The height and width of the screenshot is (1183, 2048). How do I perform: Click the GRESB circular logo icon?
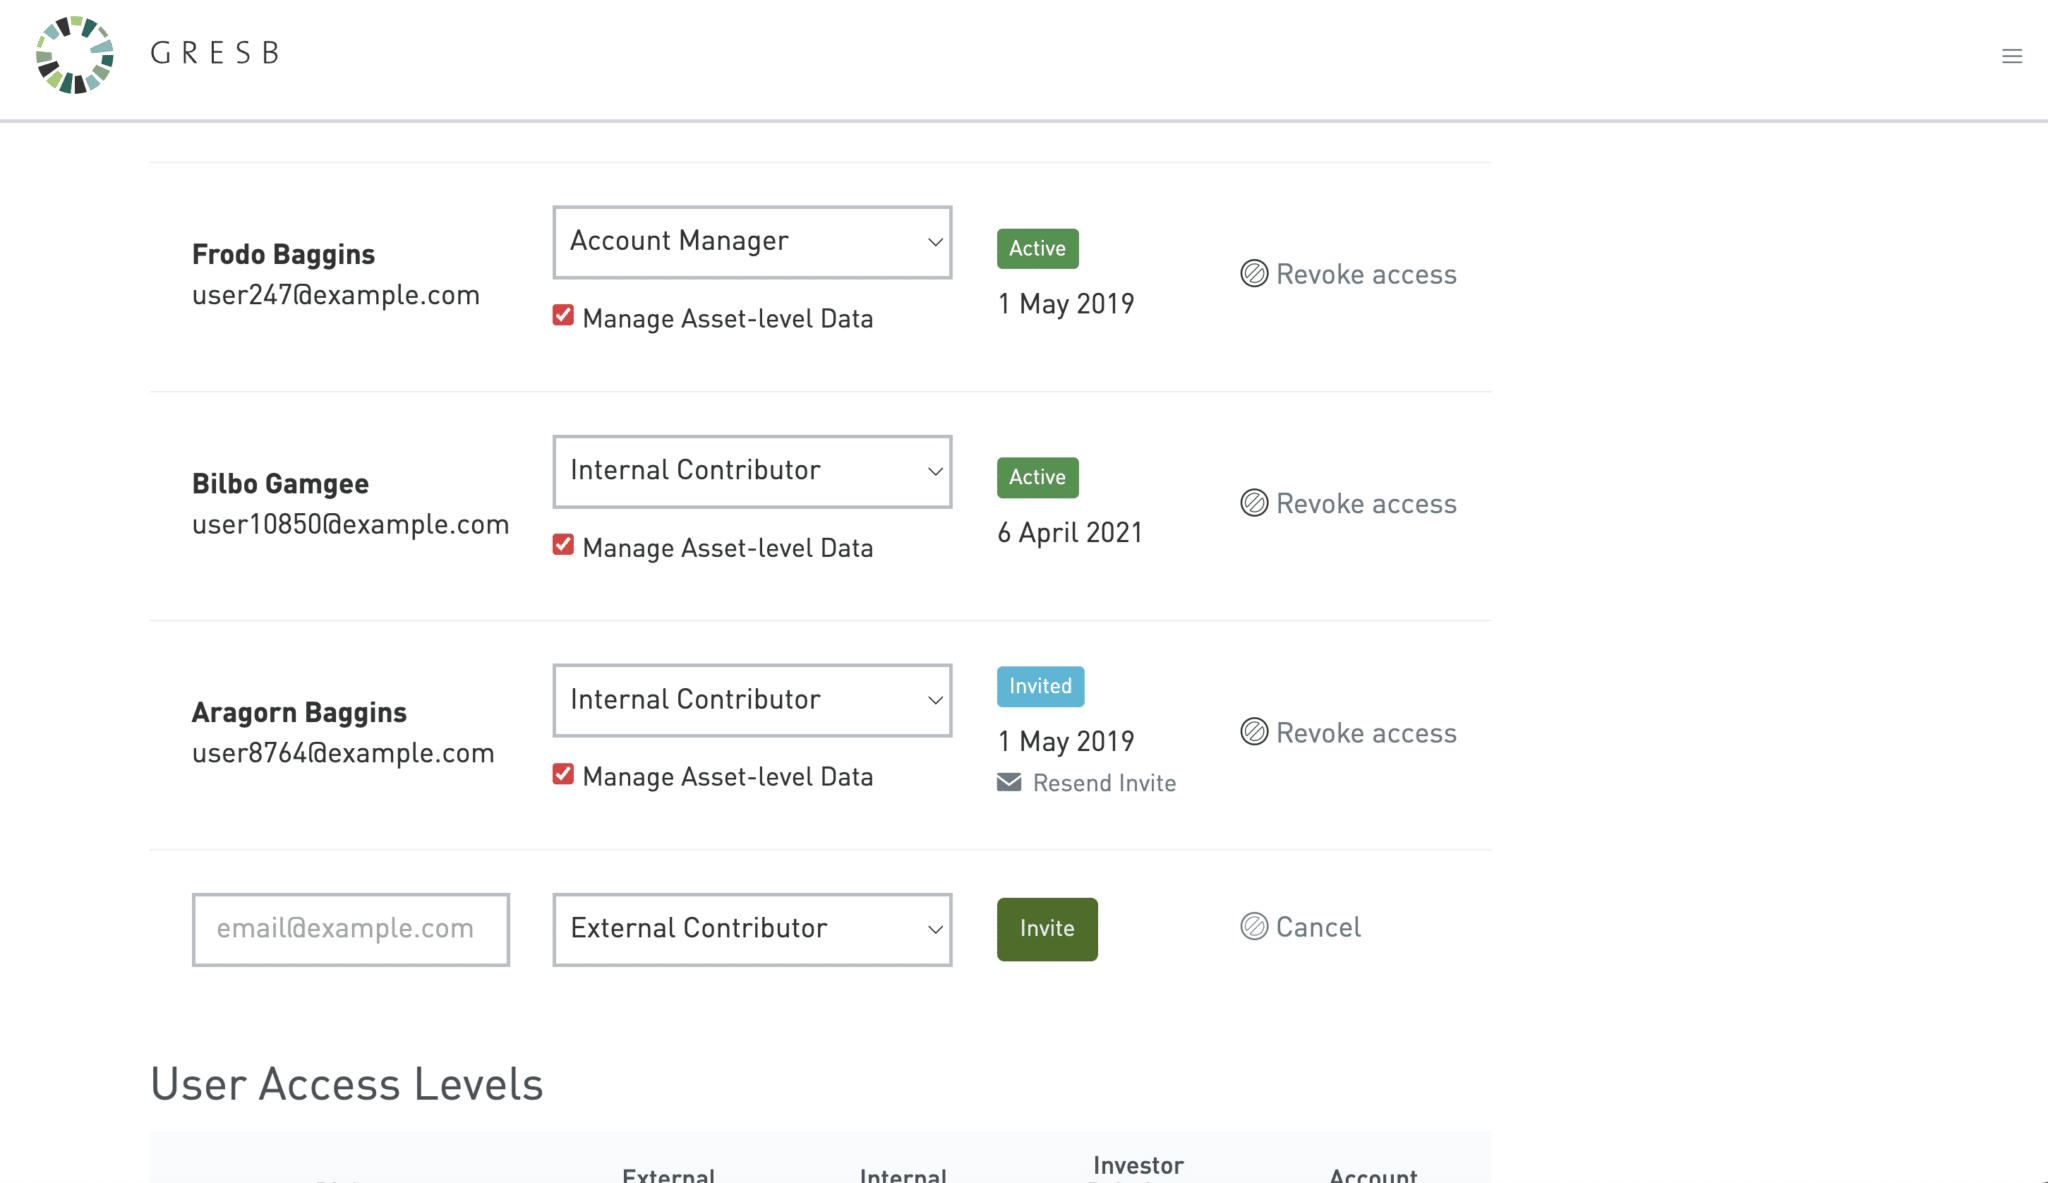pyautogui.click(x=75, y=55)
